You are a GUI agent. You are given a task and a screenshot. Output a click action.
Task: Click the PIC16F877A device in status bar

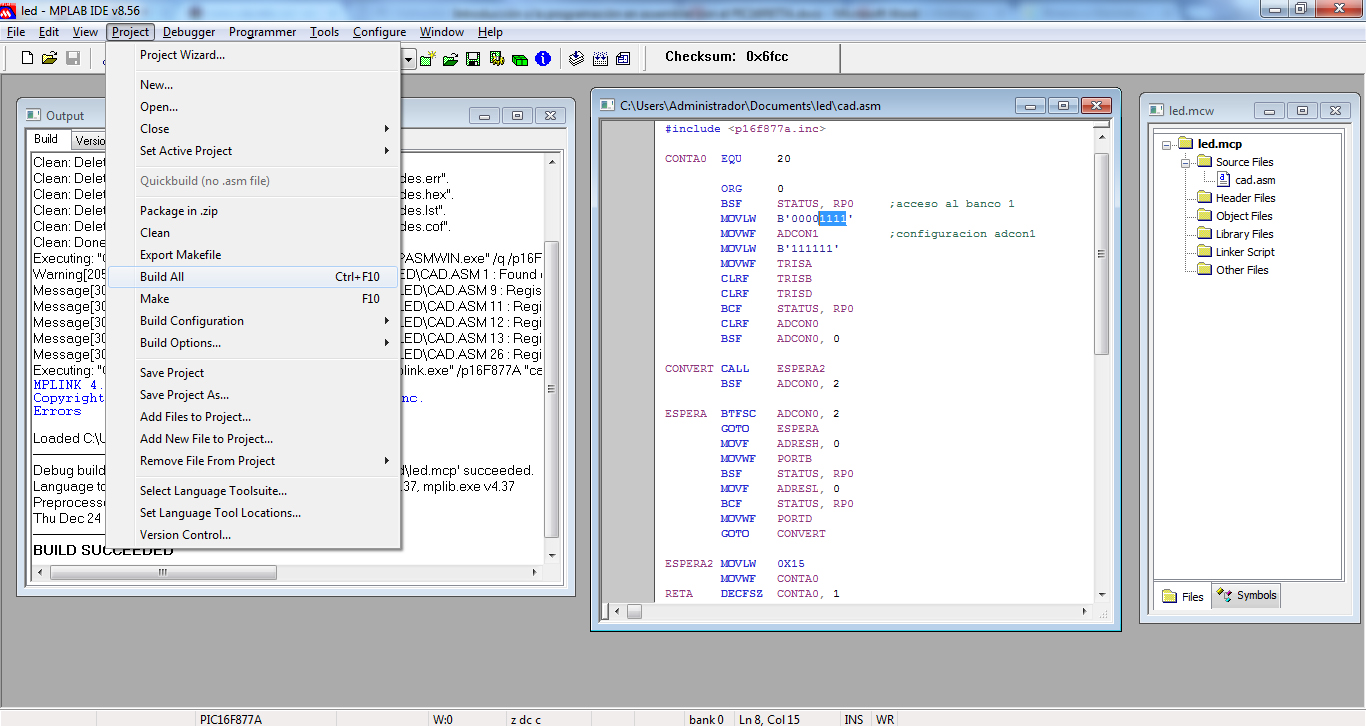[x=231, y=719]
